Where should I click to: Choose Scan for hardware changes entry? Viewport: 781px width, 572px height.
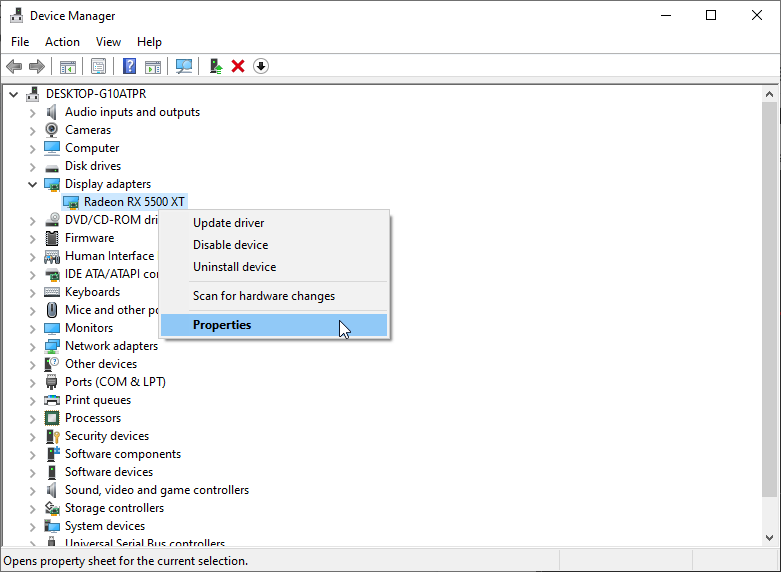pyautogui.click(x=274, y=296)
